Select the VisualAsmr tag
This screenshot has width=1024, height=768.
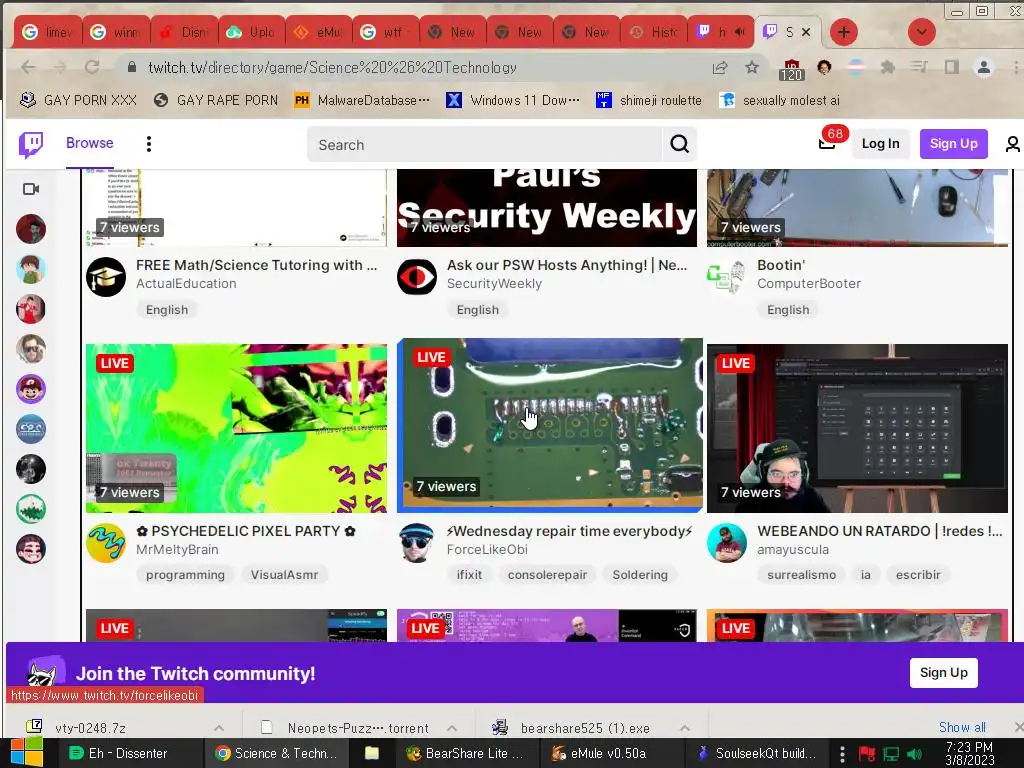(x=284, y=575)
